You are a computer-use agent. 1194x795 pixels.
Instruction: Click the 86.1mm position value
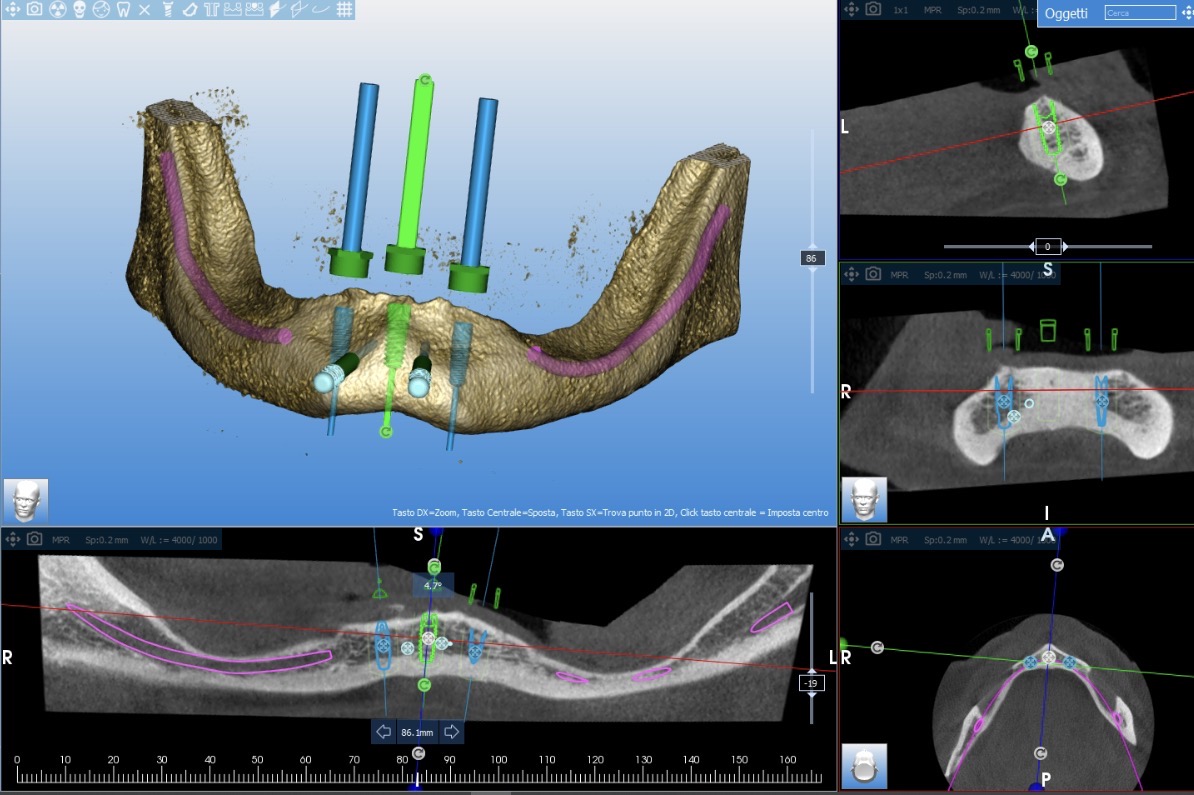417,733
